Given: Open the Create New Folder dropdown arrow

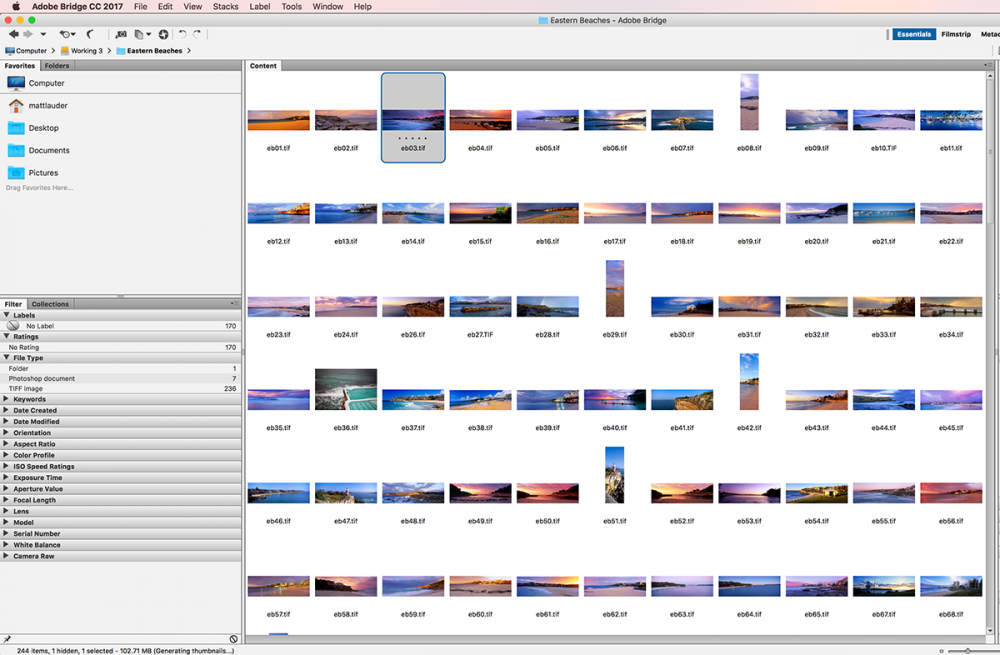Looking at the screenshot, I should click(148, 33).
